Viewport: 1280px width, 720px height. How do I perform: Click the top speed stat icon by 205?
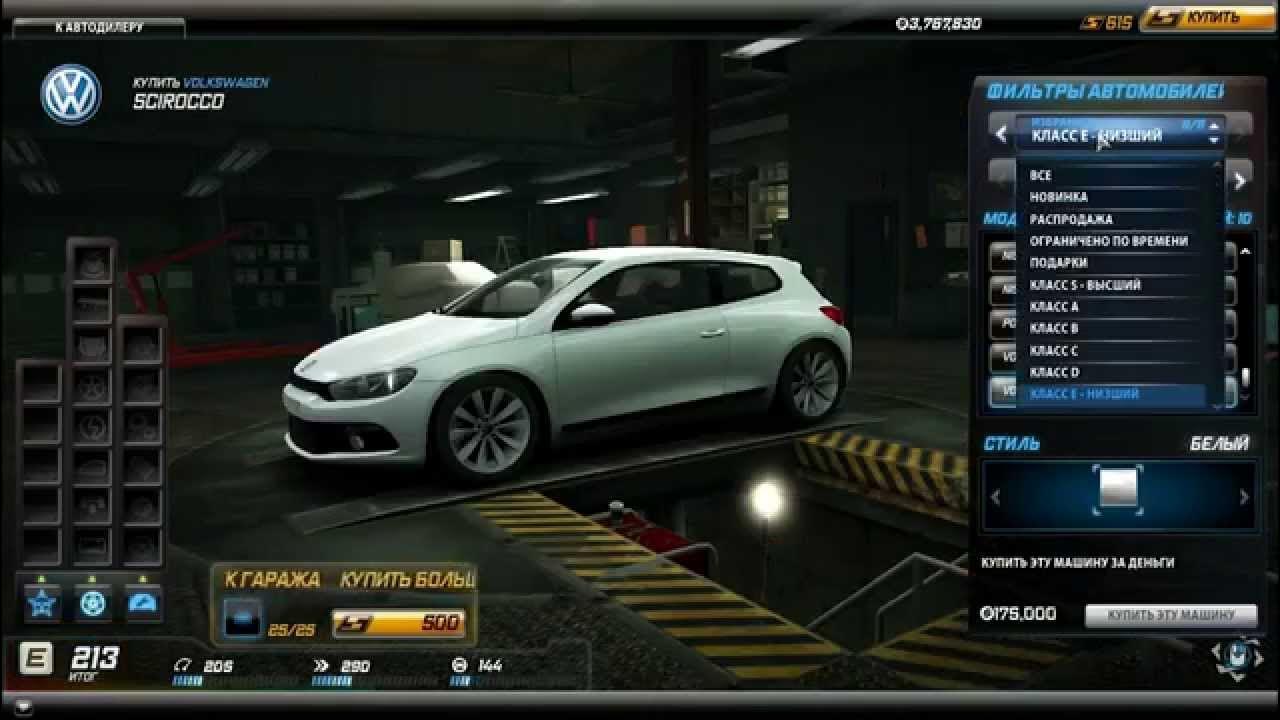(x=182, y=665)
